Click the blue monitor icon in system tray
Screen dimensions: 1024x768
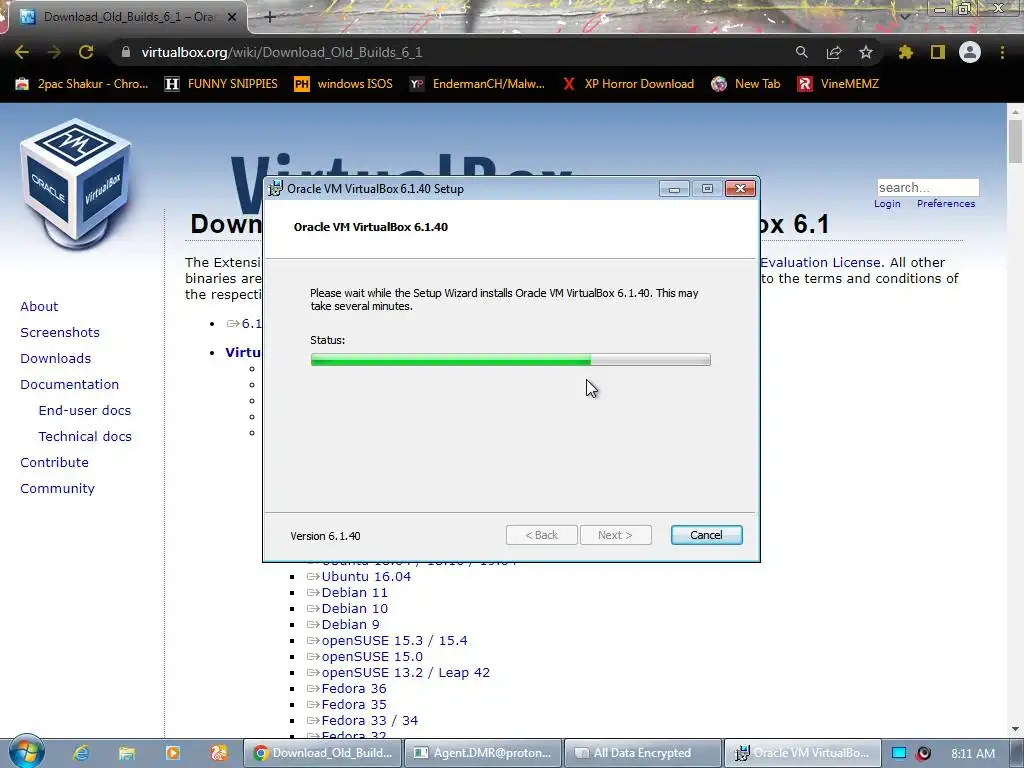(x=899, y=753)
